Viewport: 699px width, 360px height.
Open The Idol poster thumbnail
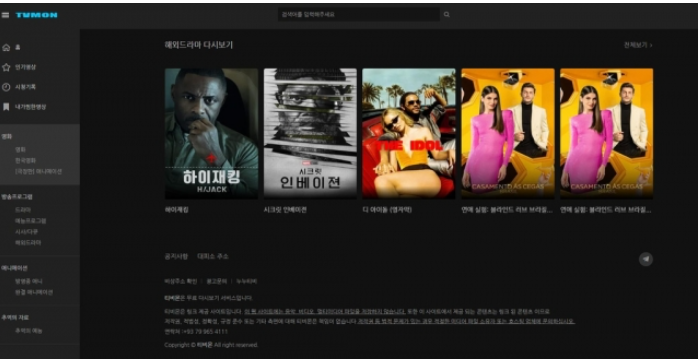(409, 133)
